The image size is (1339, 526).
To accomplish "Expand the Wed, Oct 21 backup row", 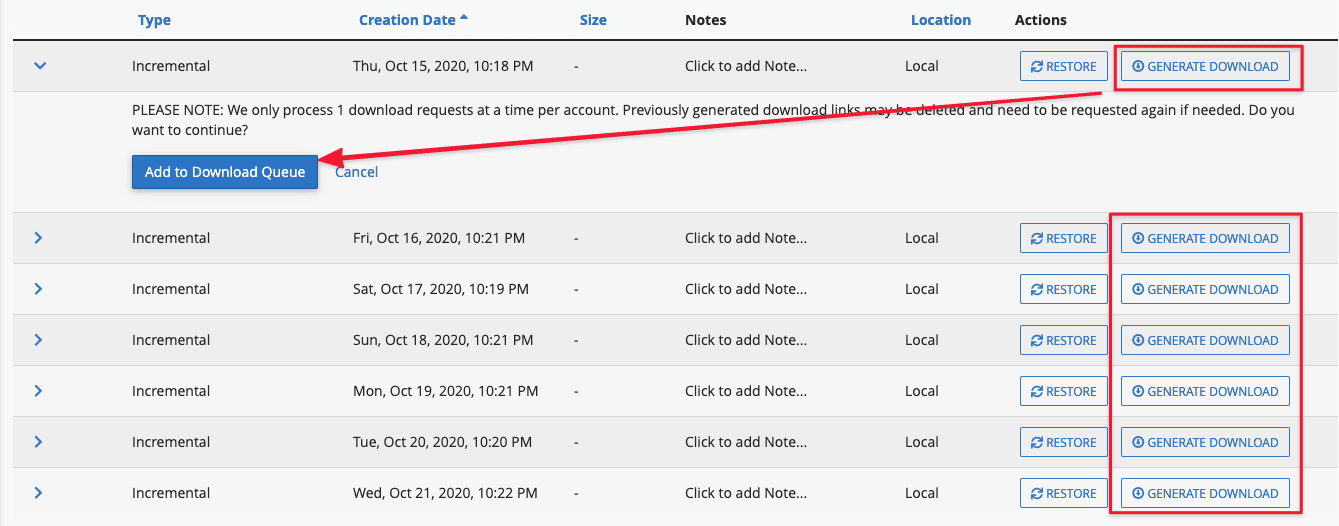I will (39, 493).
